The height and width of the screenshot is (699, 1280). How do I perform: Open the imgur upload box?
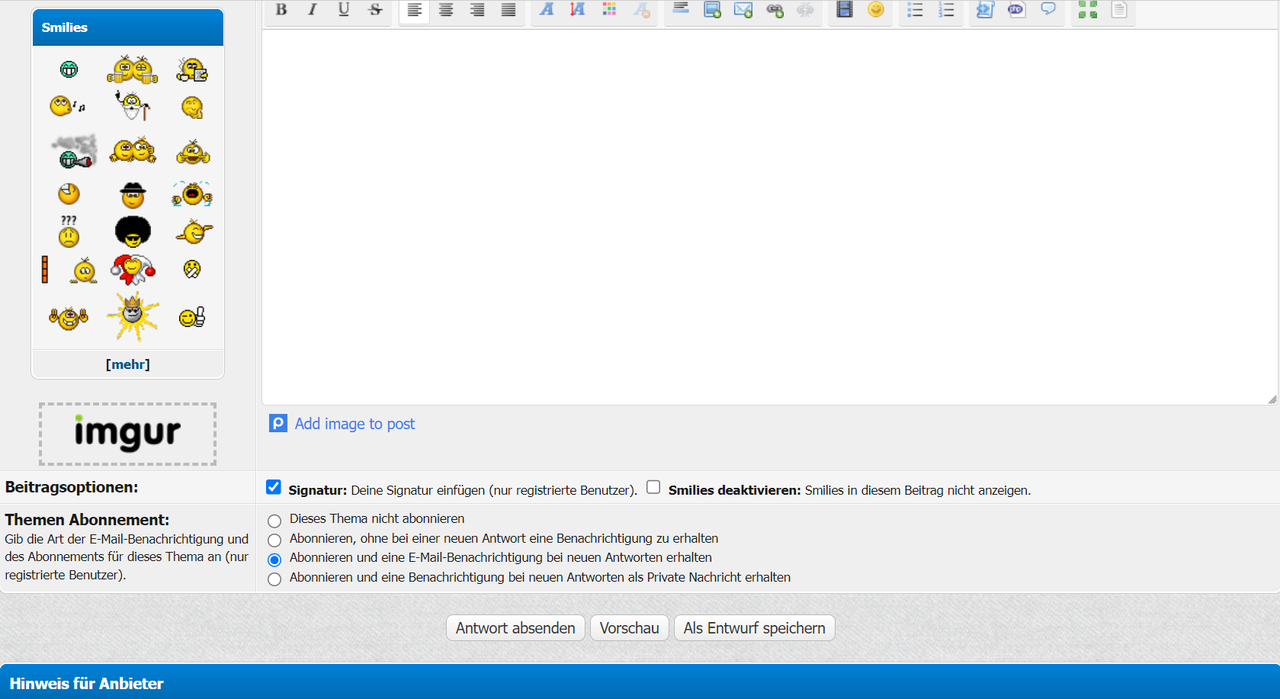click(x=128, y=434)
